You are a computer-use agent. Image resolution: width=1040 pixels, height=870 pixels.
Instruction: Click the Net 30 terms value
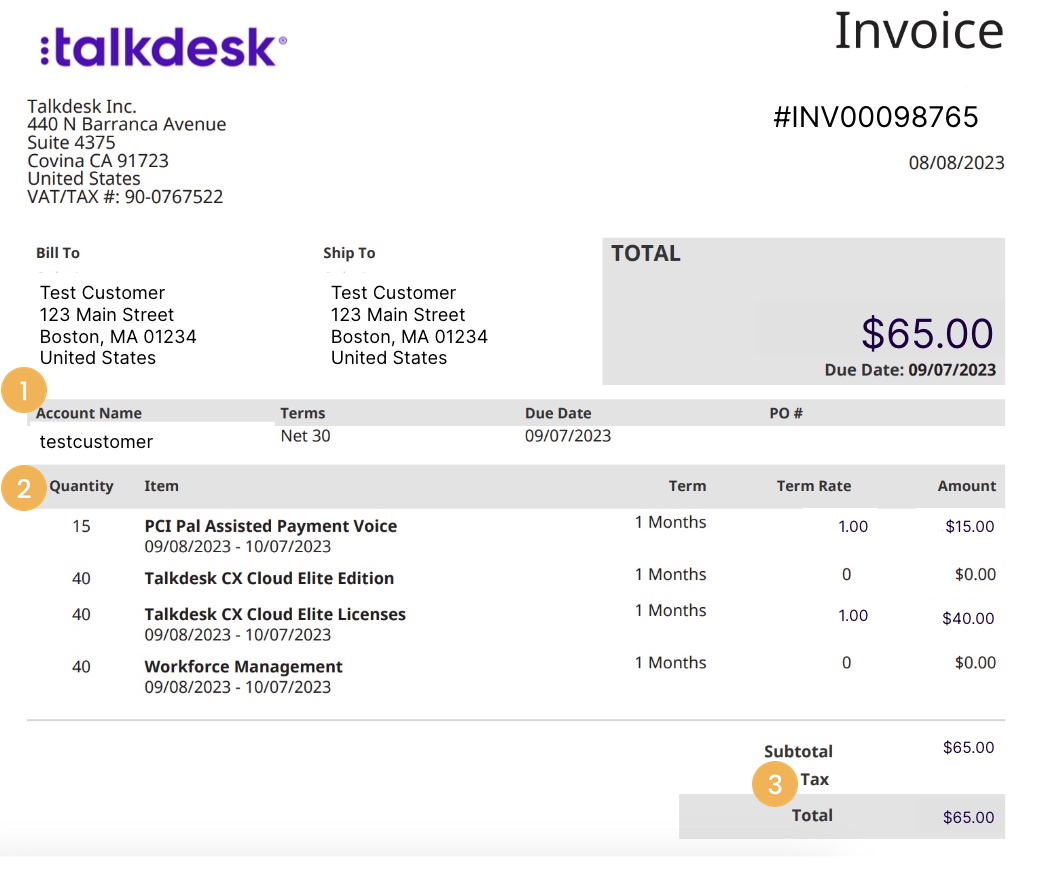pos(305,436)
